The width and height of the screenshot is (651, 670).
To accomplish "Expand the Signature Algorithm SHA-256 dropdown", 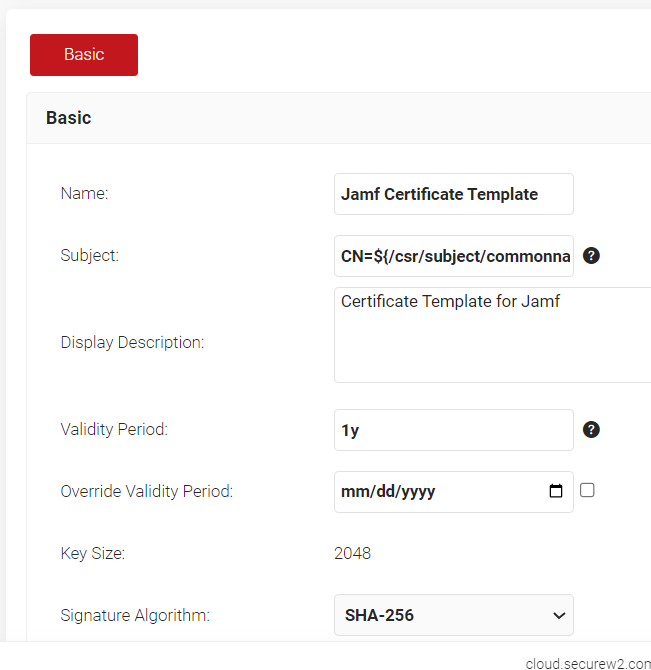I will 453,615.
